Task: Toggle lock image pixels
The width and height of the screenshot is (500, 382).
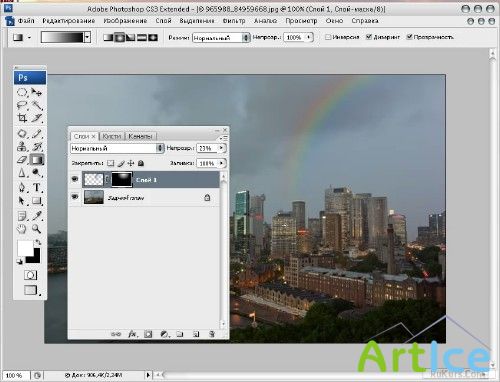Action: (x=121, y=163)
